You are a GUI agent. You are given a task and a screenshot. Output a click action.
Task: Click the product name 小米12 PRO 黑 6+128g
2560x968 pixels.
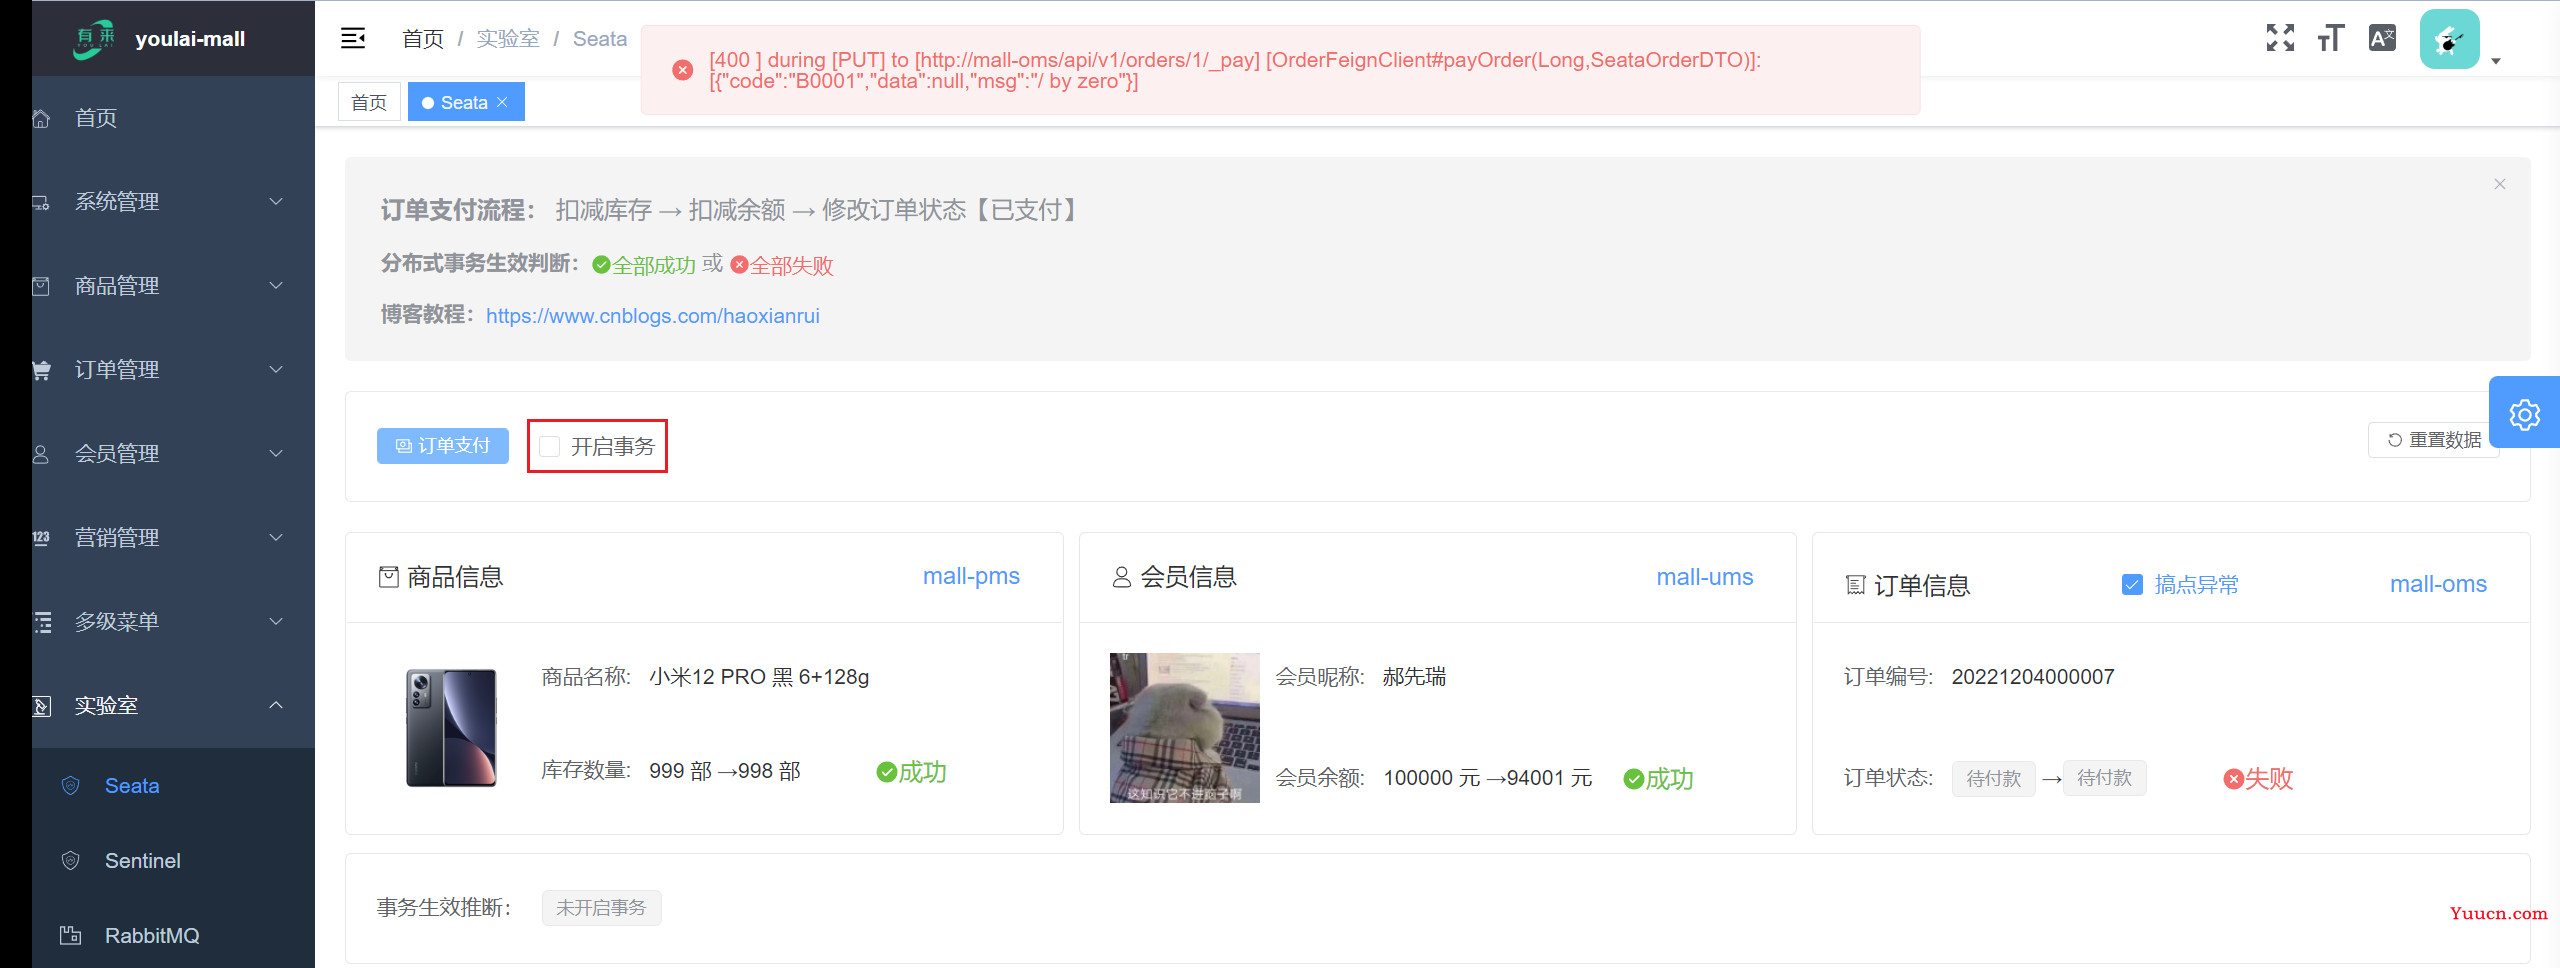point(759,677)
